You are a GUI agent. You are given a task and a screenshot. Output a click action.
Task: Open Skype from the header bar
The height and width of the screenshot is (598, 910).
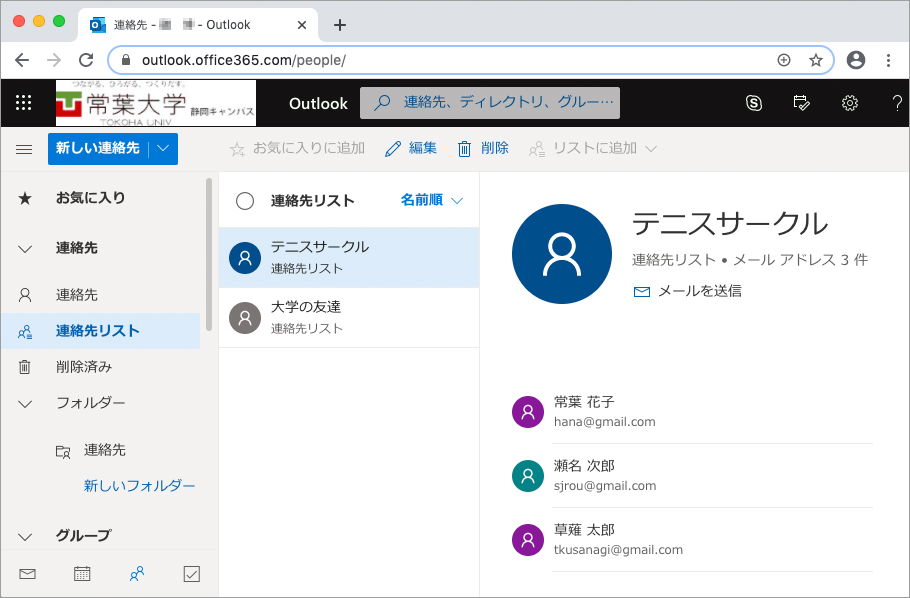click(x=754, y=103)
